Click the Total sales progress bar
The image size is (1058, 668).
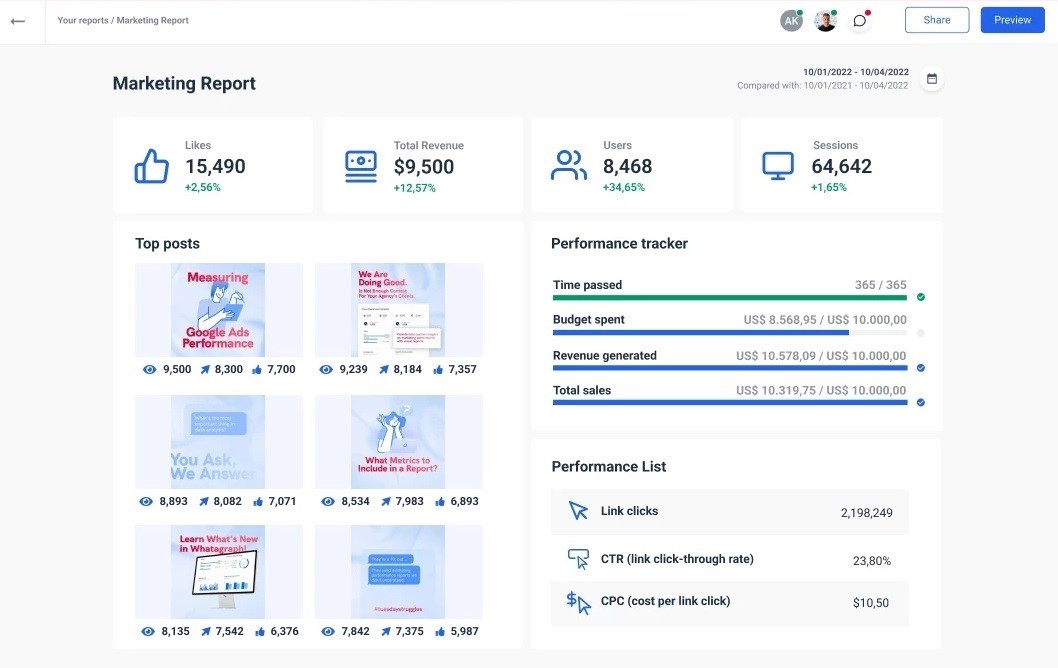pyautogui.click(x=729, y=402)
